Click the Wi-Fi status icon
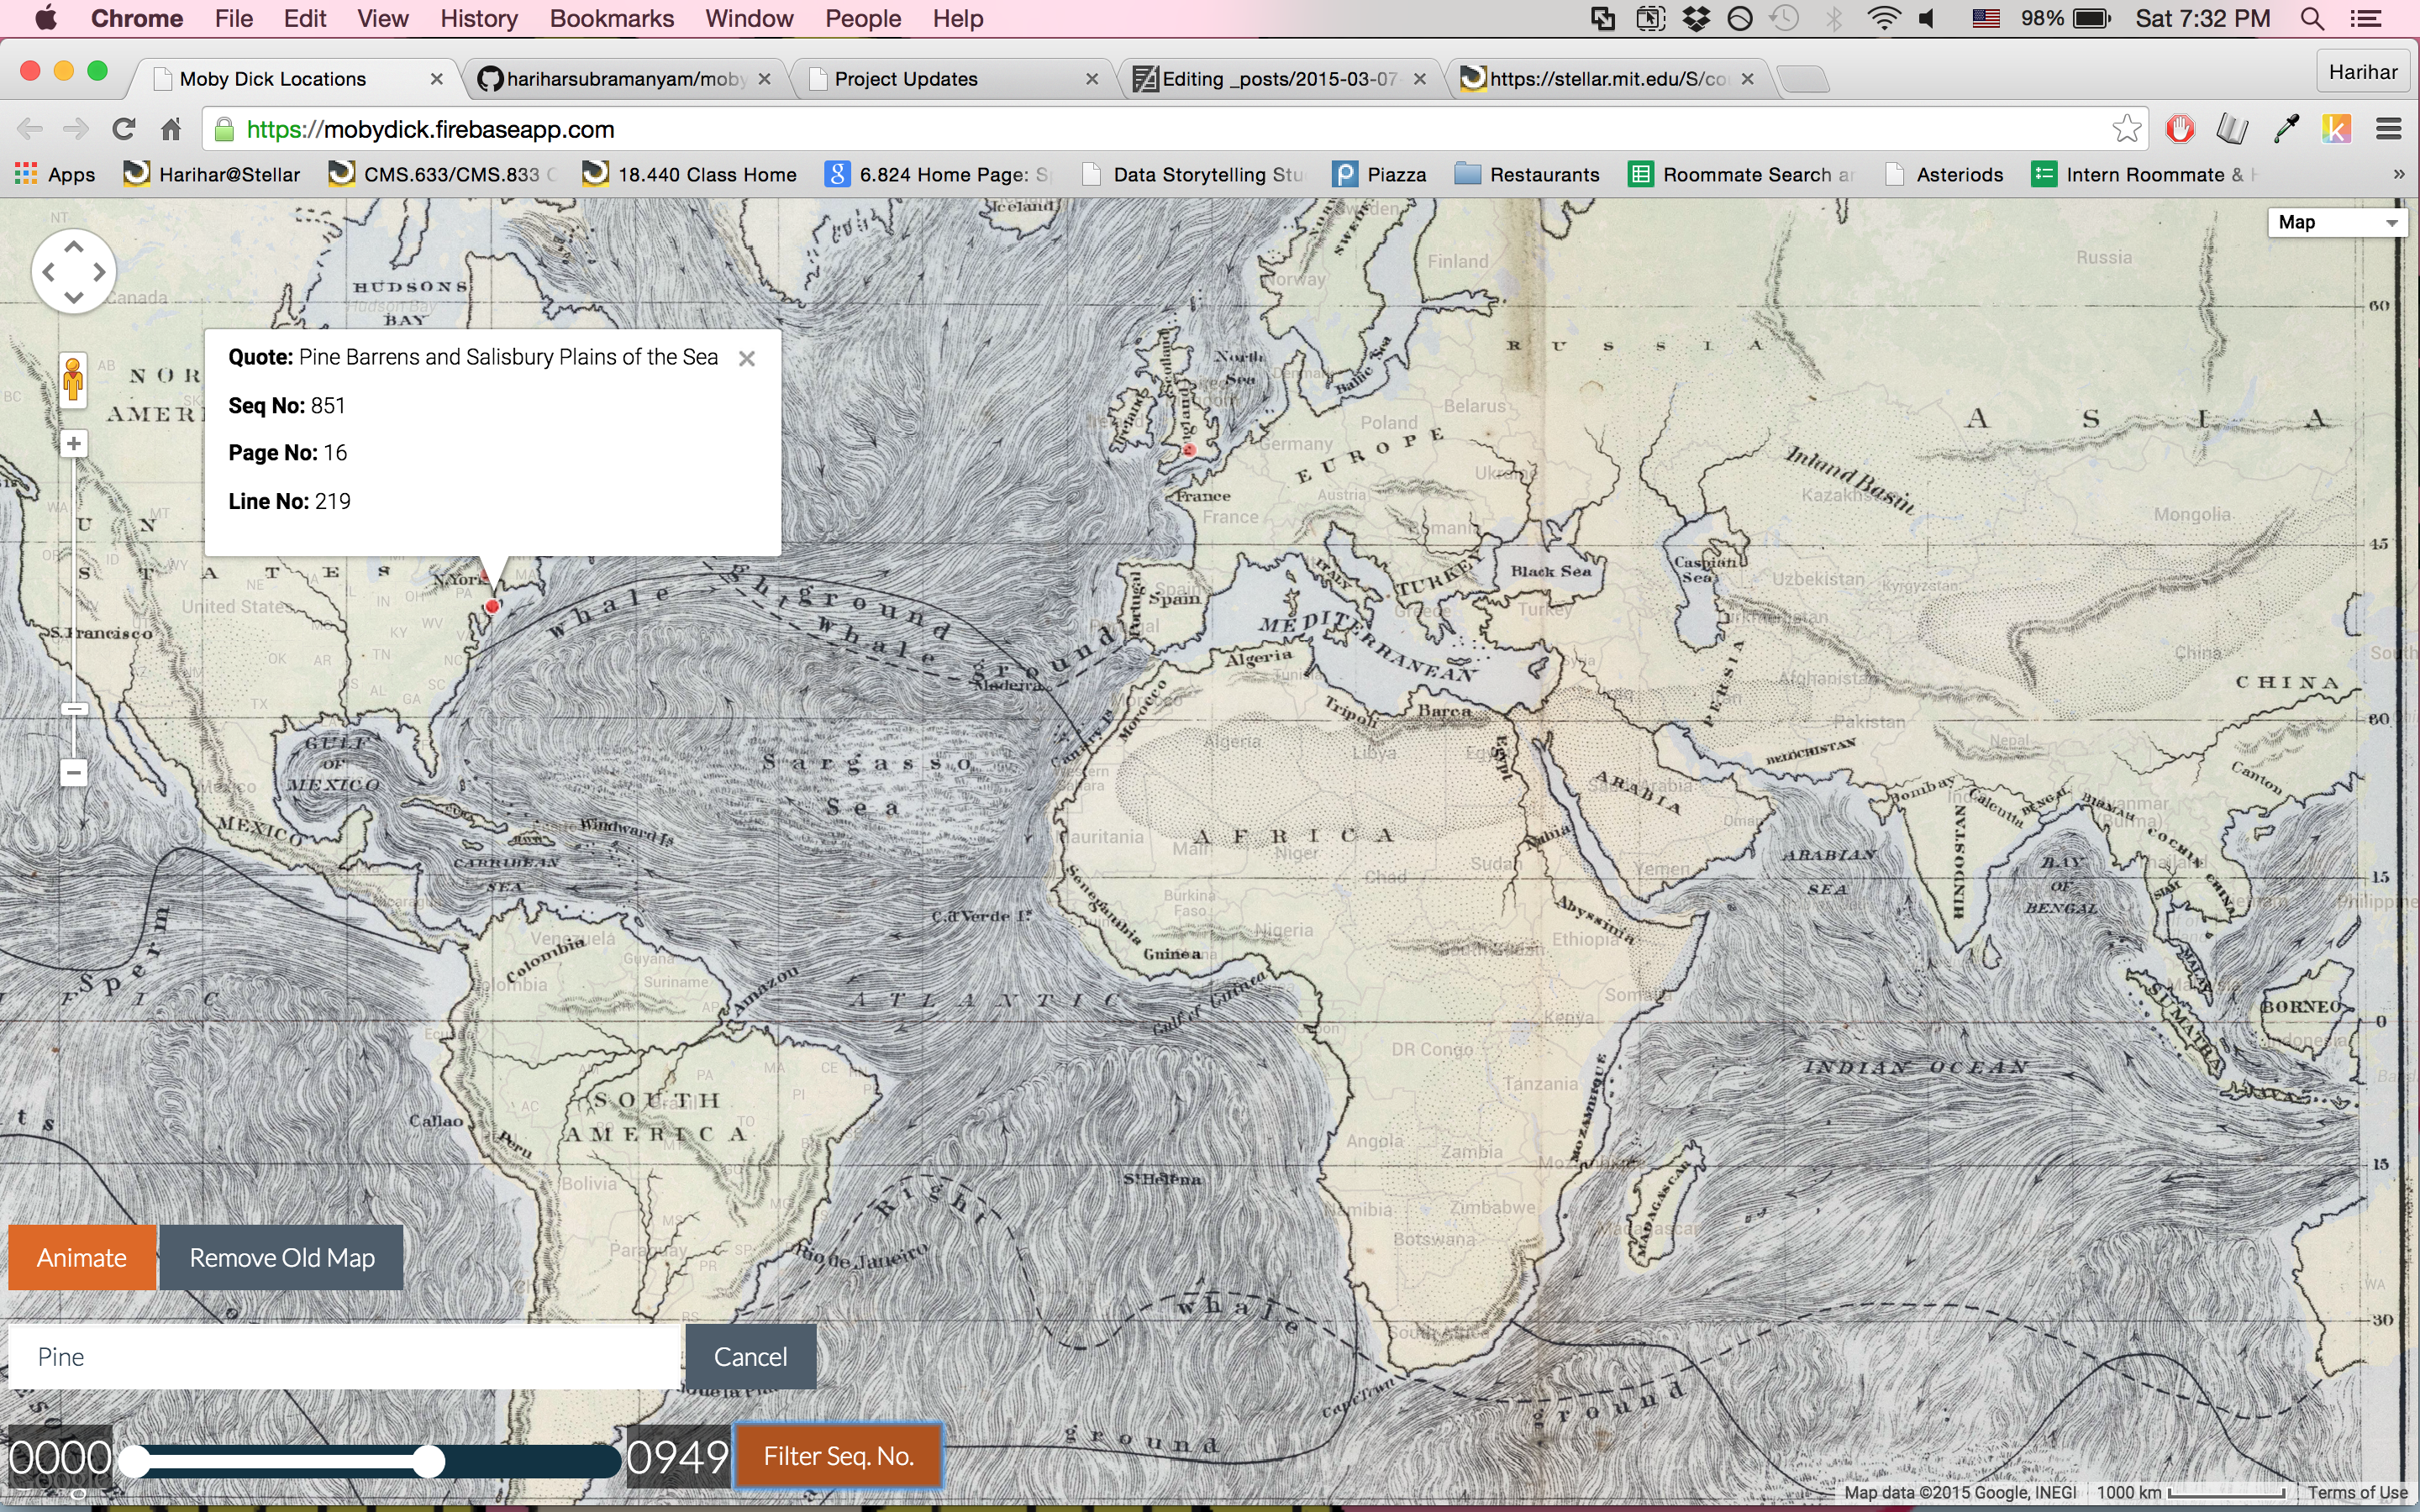The height and width of the screenshot is (1512, 2420). point(1884,18)
